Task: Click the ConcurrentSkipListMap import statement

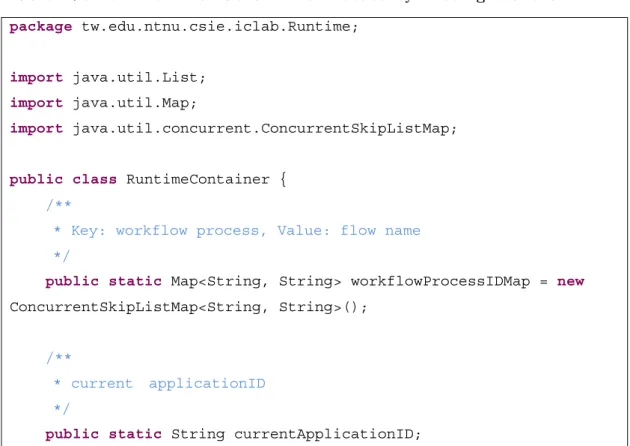Action: [x=233, y=129]
